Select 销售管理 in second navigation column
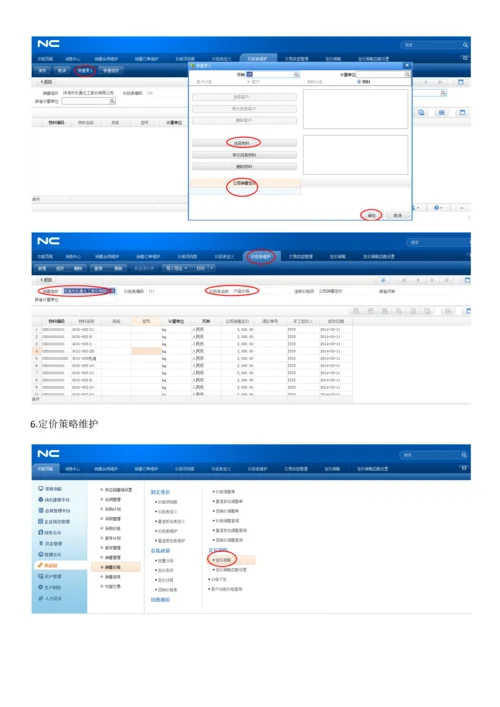The width and height of the screenshot is (500, 707). [x=113, y=558]
